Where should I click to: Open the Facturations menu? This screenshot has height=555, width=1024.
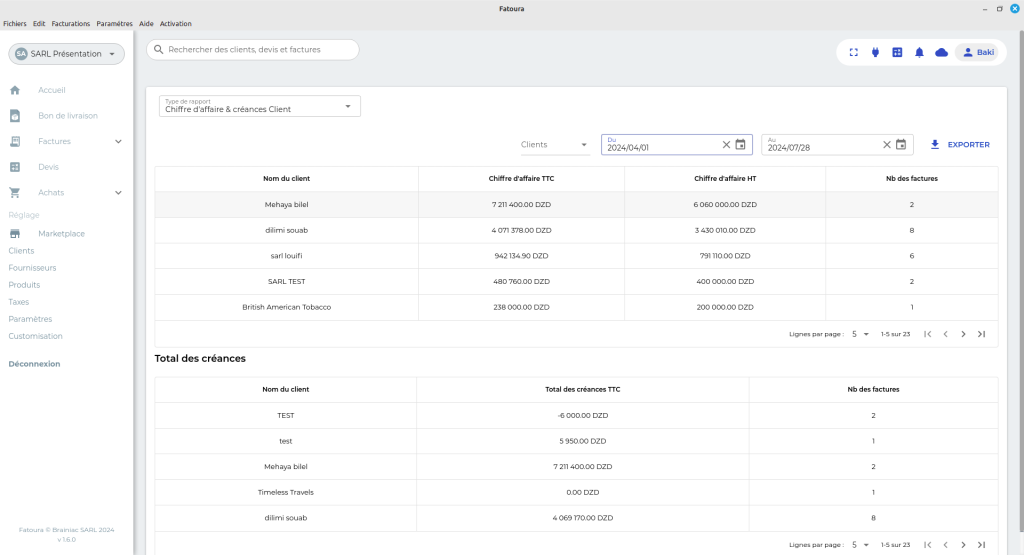click(x=71, y=23)
